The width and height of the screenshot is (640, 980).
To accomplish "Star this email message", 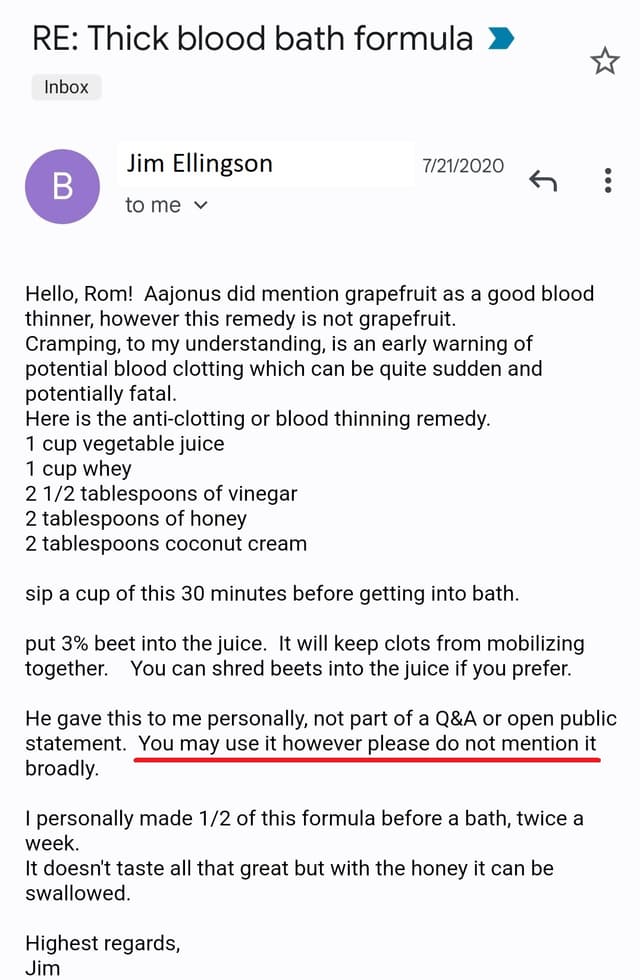I will 604,61.
